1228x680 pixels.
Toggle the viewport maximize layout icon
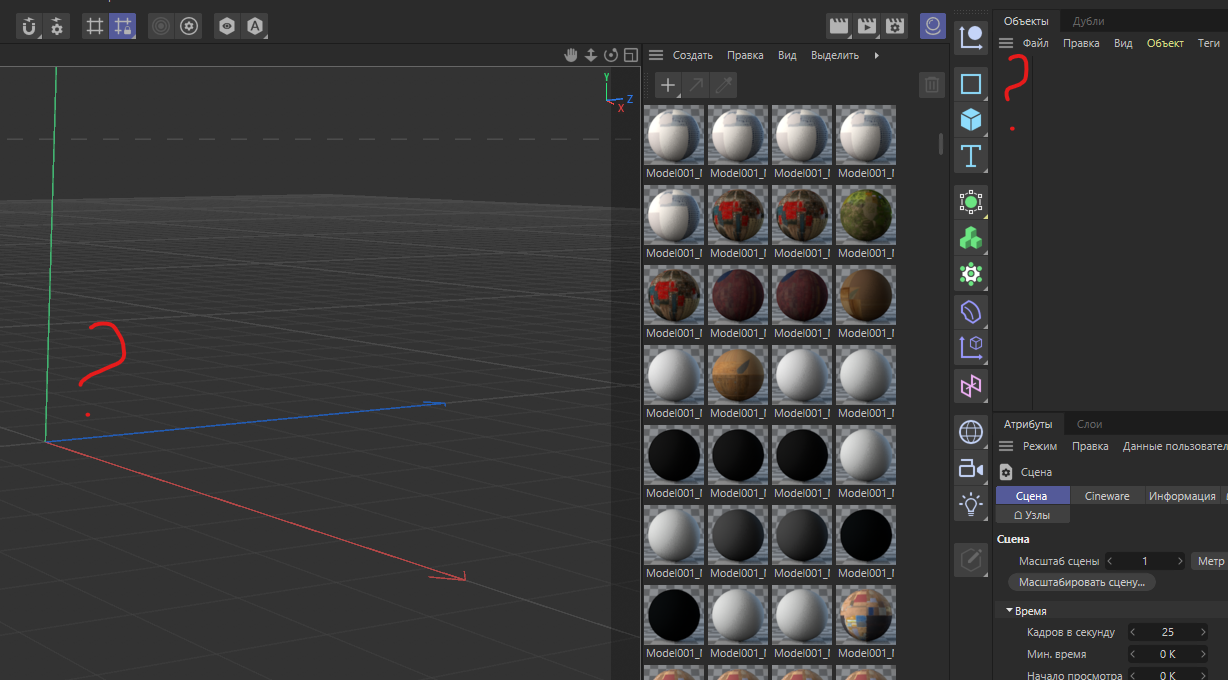631,55
